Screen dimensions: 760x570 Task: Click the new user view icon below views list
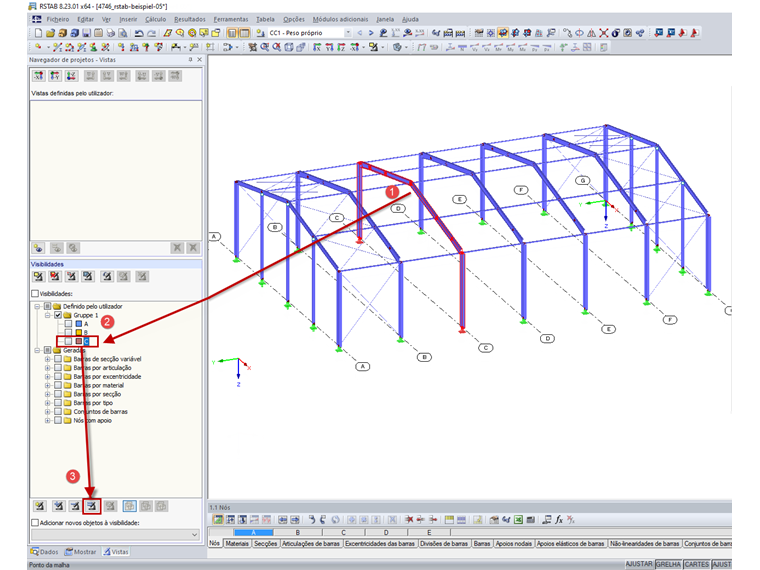[38, 248]
